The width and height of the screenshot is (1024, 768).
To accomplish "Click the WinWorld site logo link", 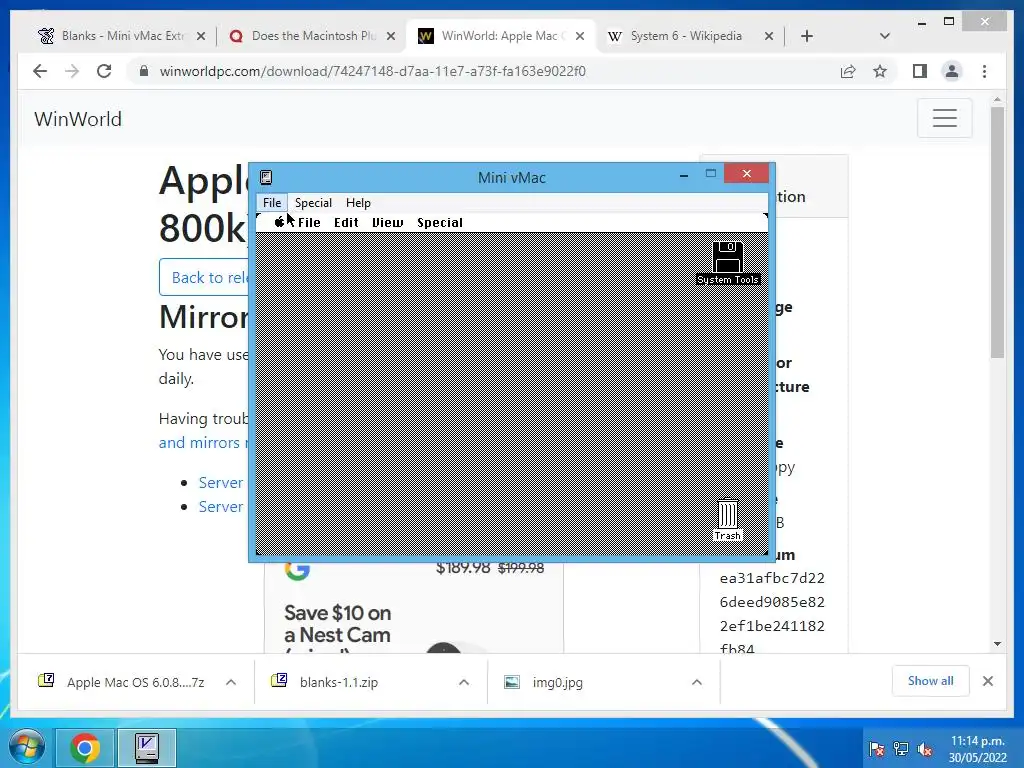I will 78,119.
